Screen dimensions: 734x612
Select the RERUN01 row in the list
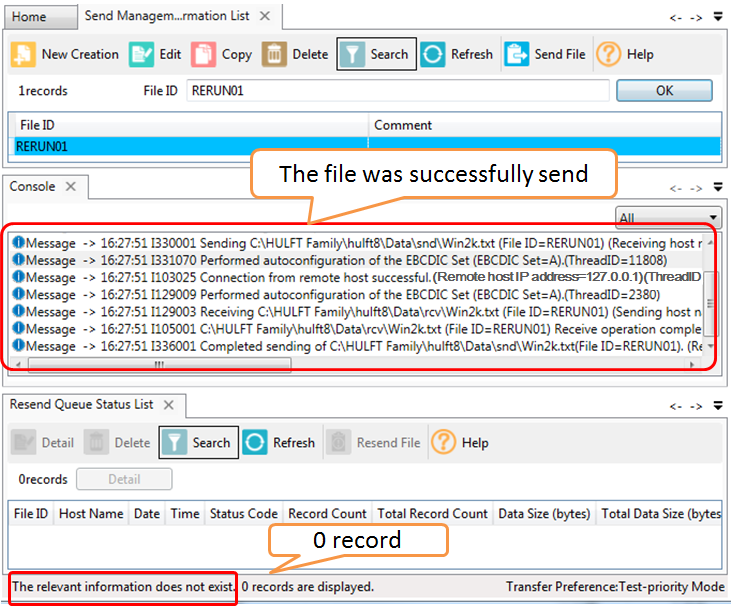point(190,146)
